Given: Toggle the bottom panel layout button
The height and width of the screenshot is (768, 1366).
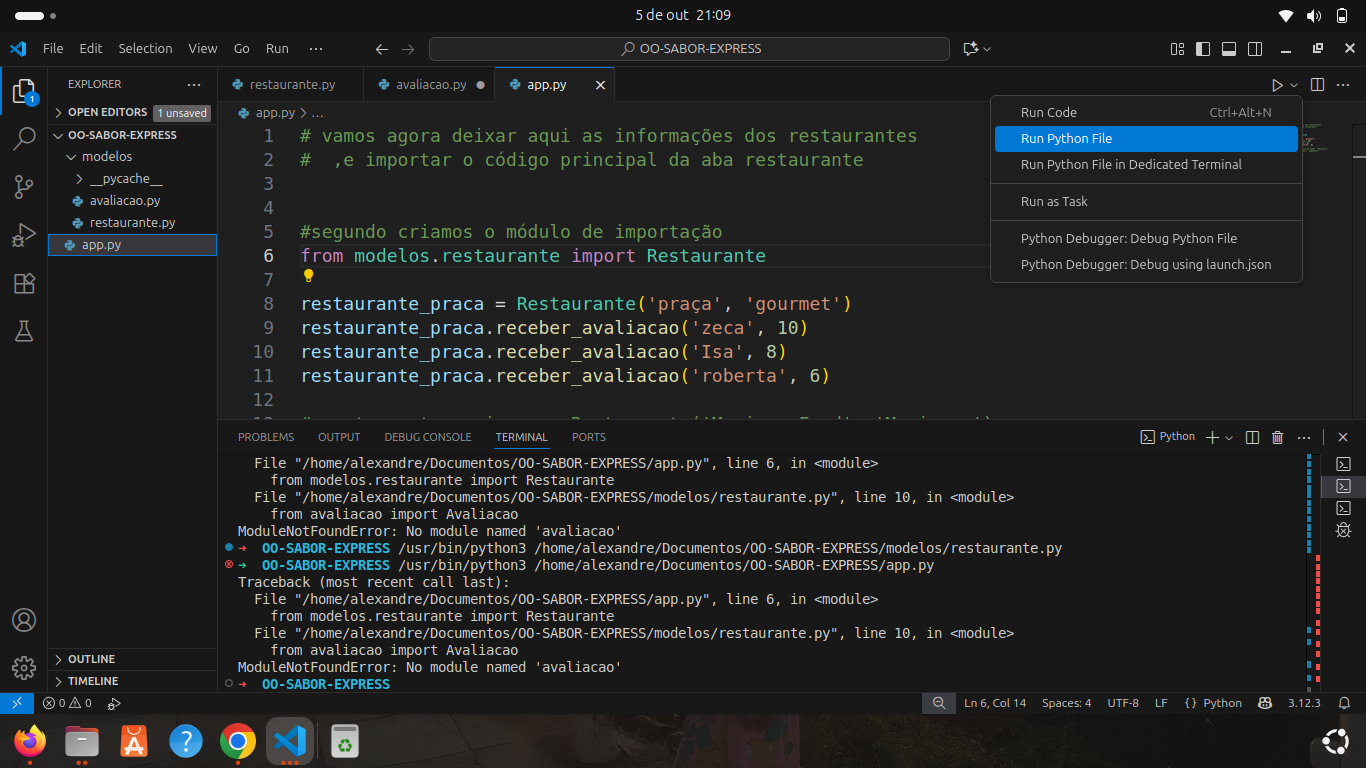Looking at the screenshot, I should (1229, 49).
